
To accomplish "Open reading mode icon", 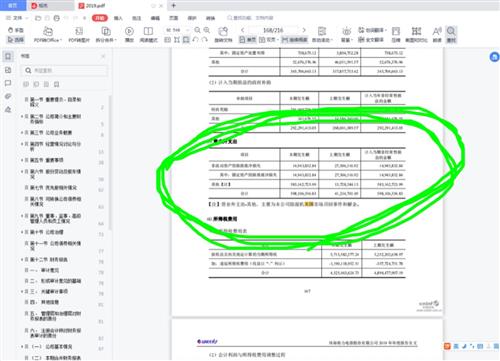I will click(x=148, y=34).
